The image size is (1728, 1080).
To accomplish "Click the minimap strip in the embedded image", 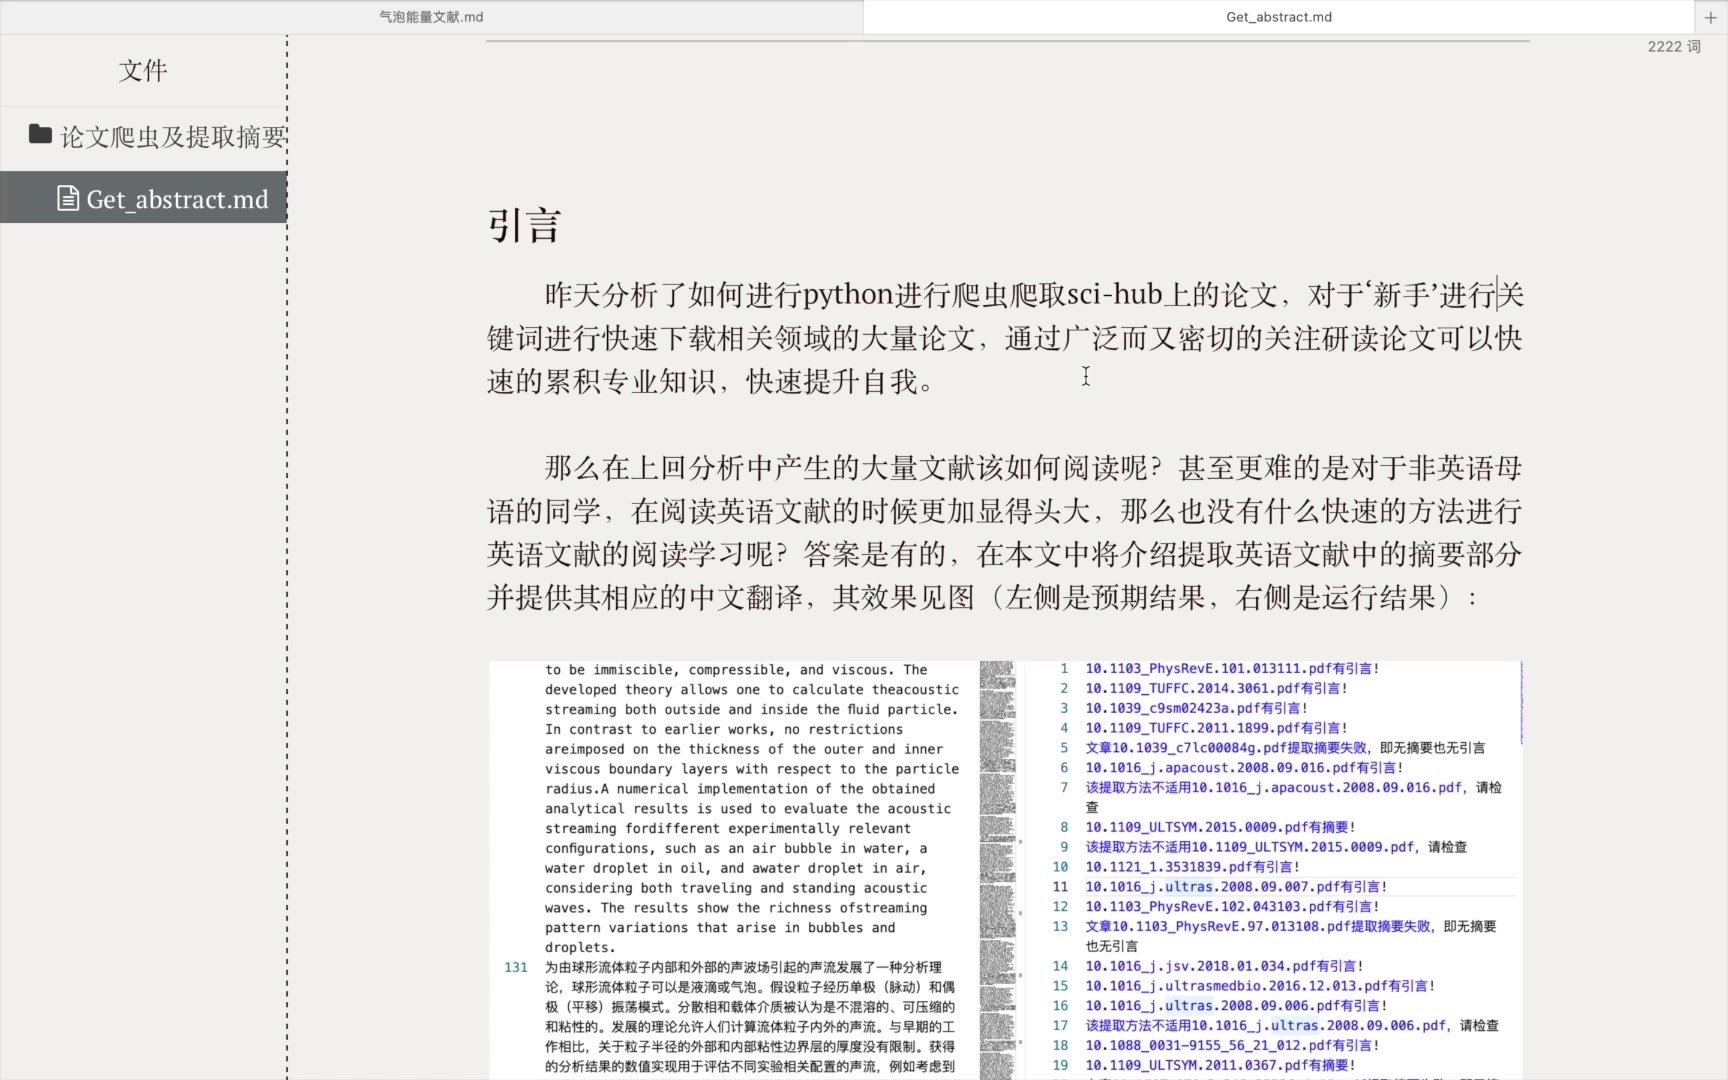I will (x=997, y=870).
